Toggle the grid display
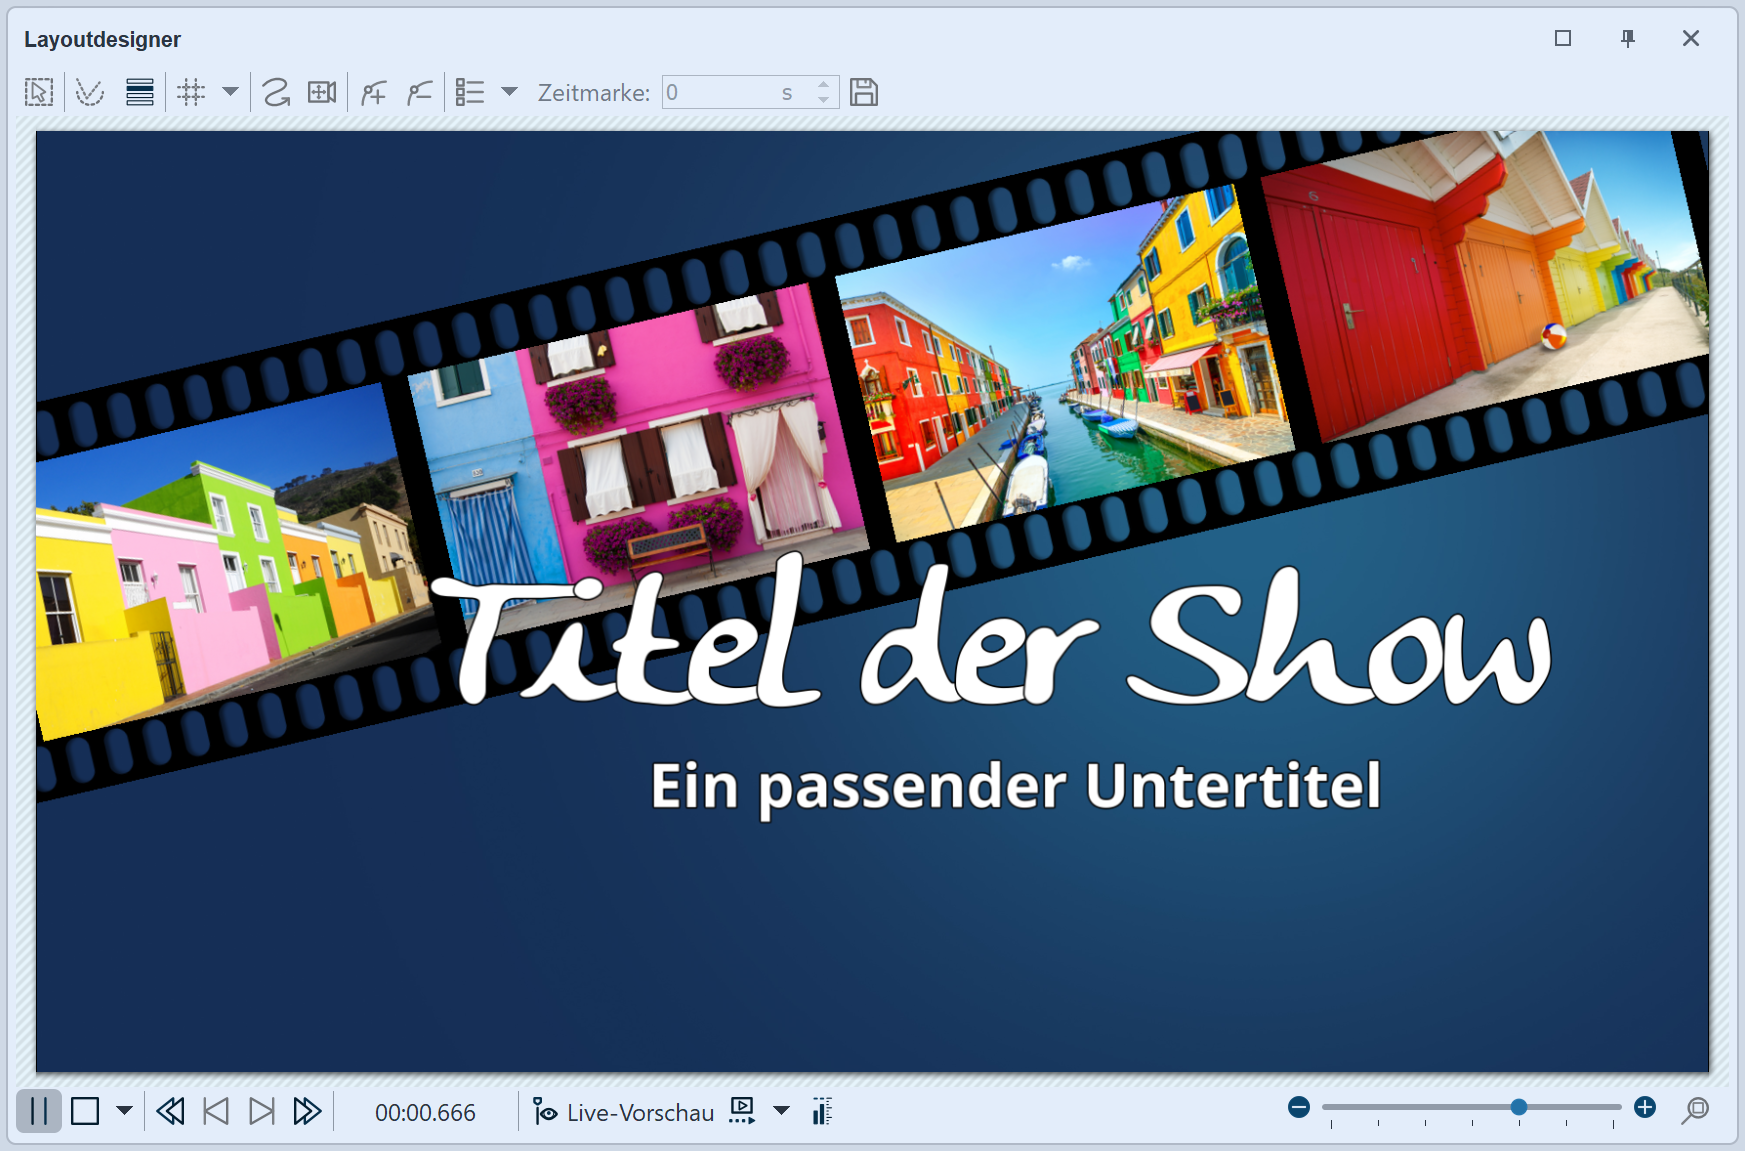 [x=192, y=92]
